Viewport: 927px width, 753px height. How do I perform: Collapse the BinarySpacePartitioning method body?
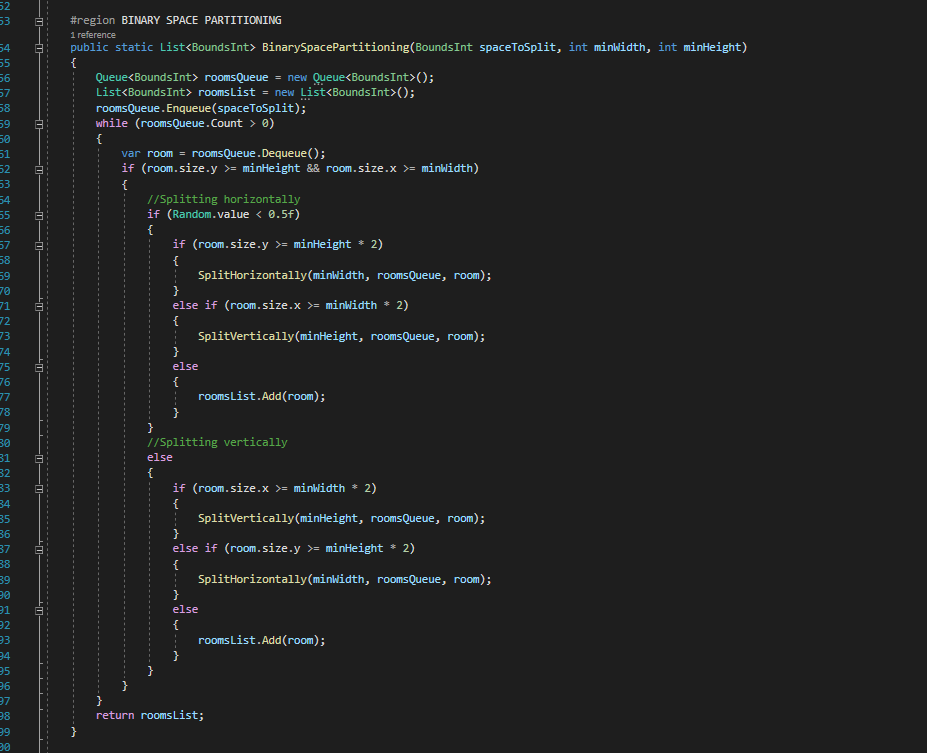[39, 48]
